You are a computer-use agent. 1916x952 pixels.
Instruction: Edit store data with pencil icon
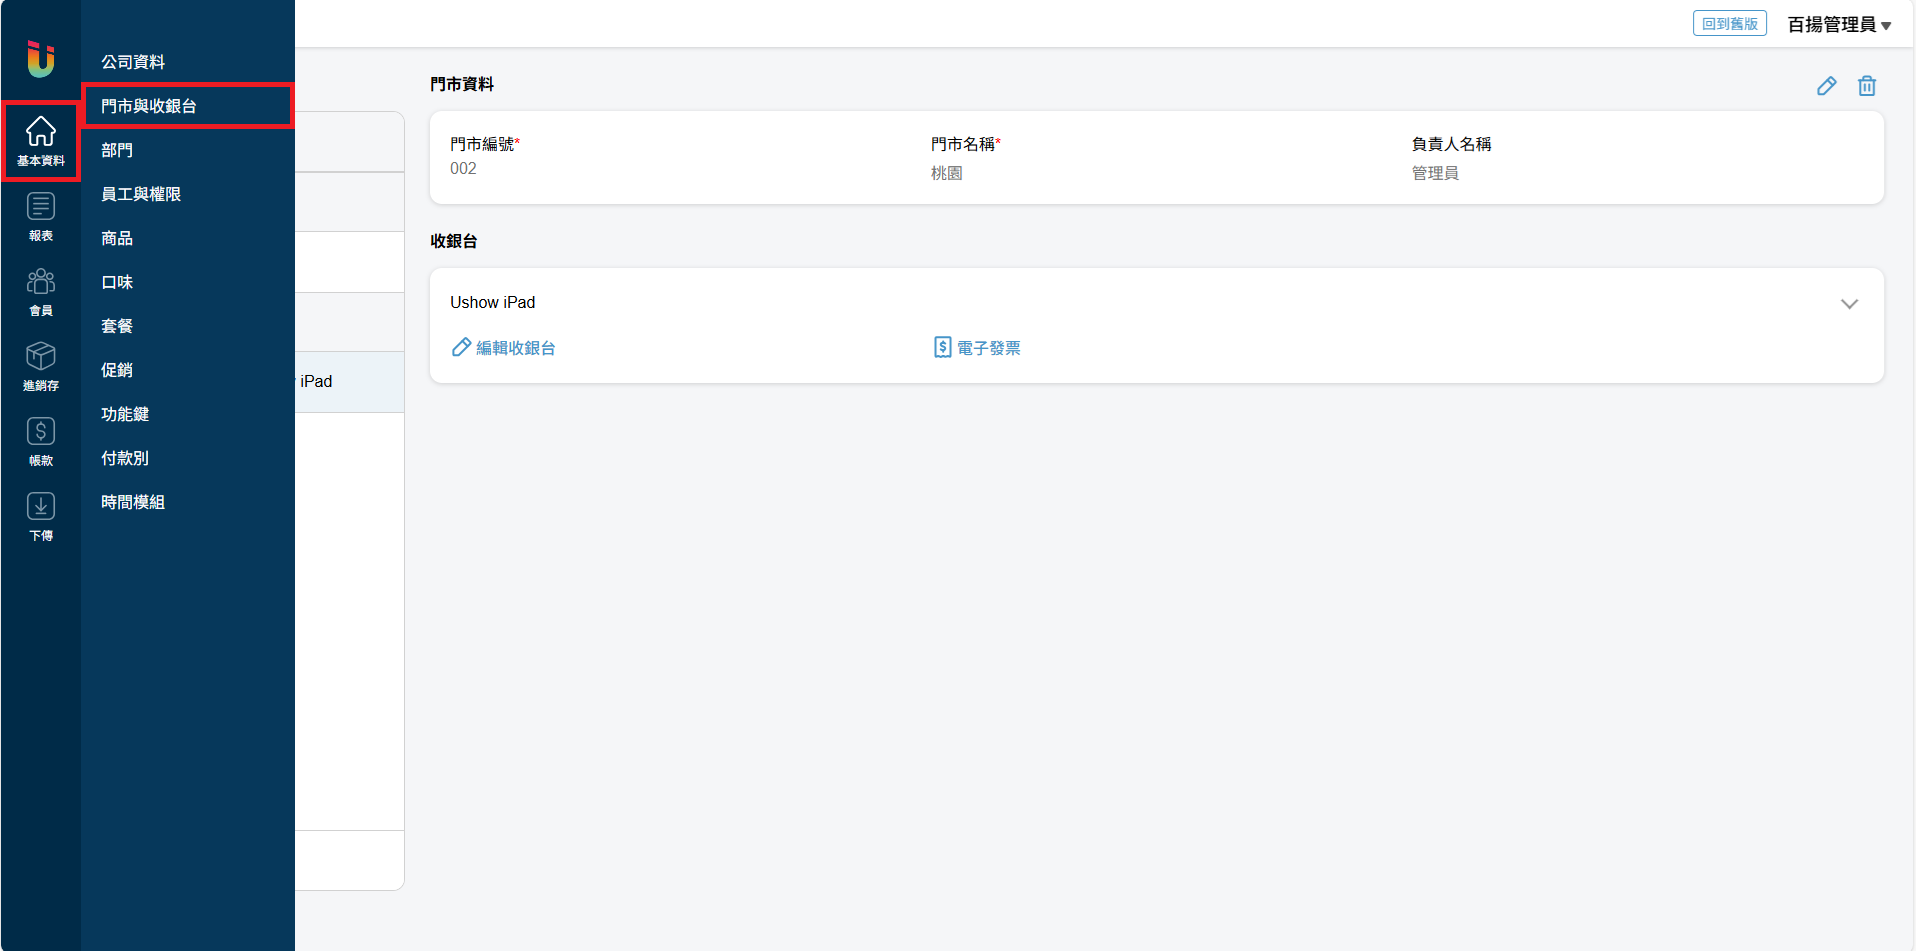(1826, 86)
